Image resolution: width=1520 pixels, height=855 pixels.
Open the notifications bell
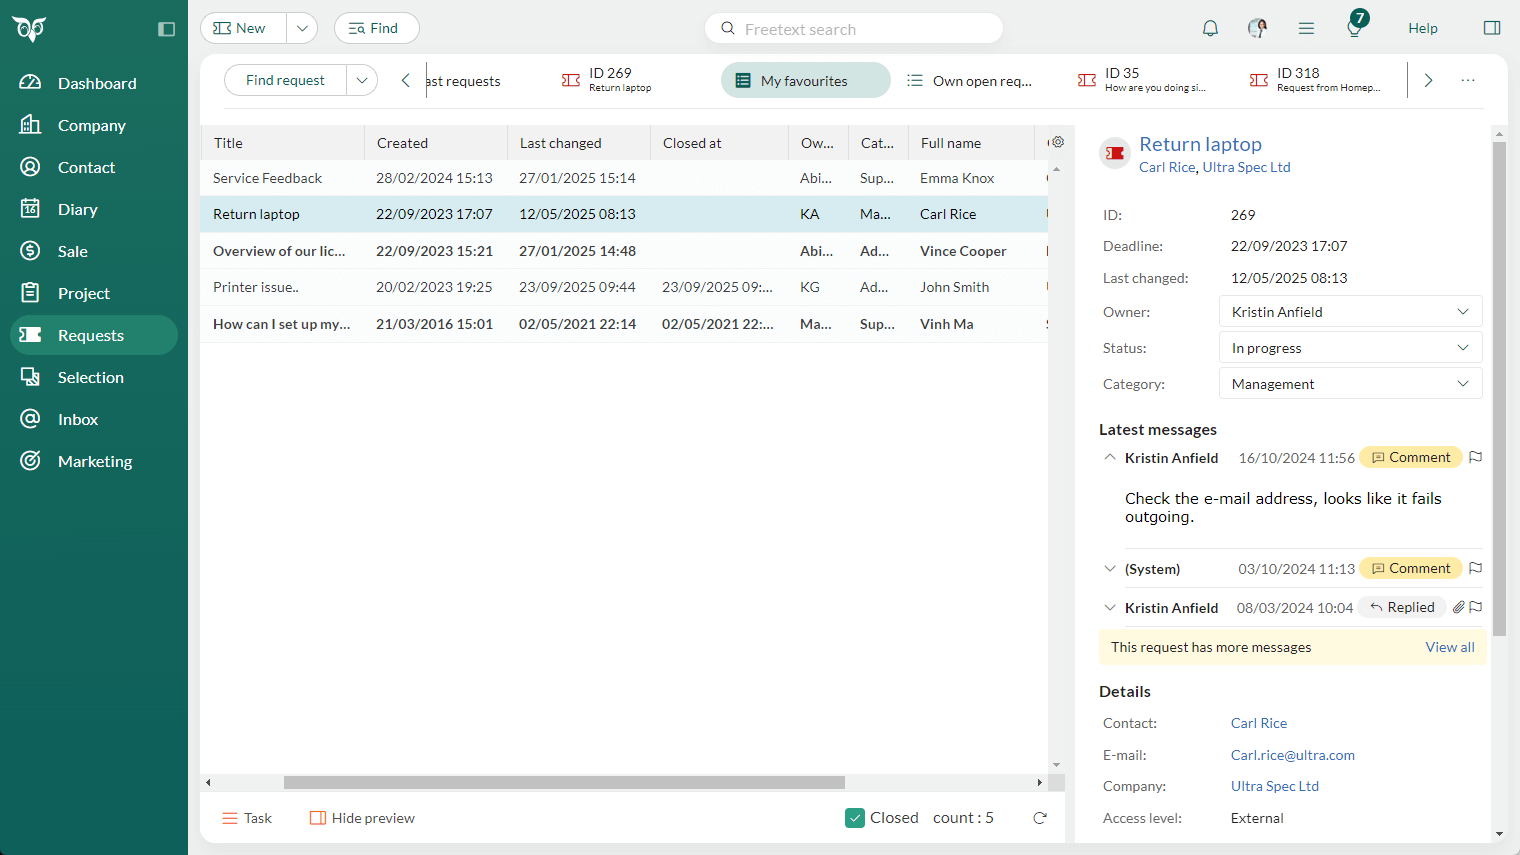coord(1210,27)
